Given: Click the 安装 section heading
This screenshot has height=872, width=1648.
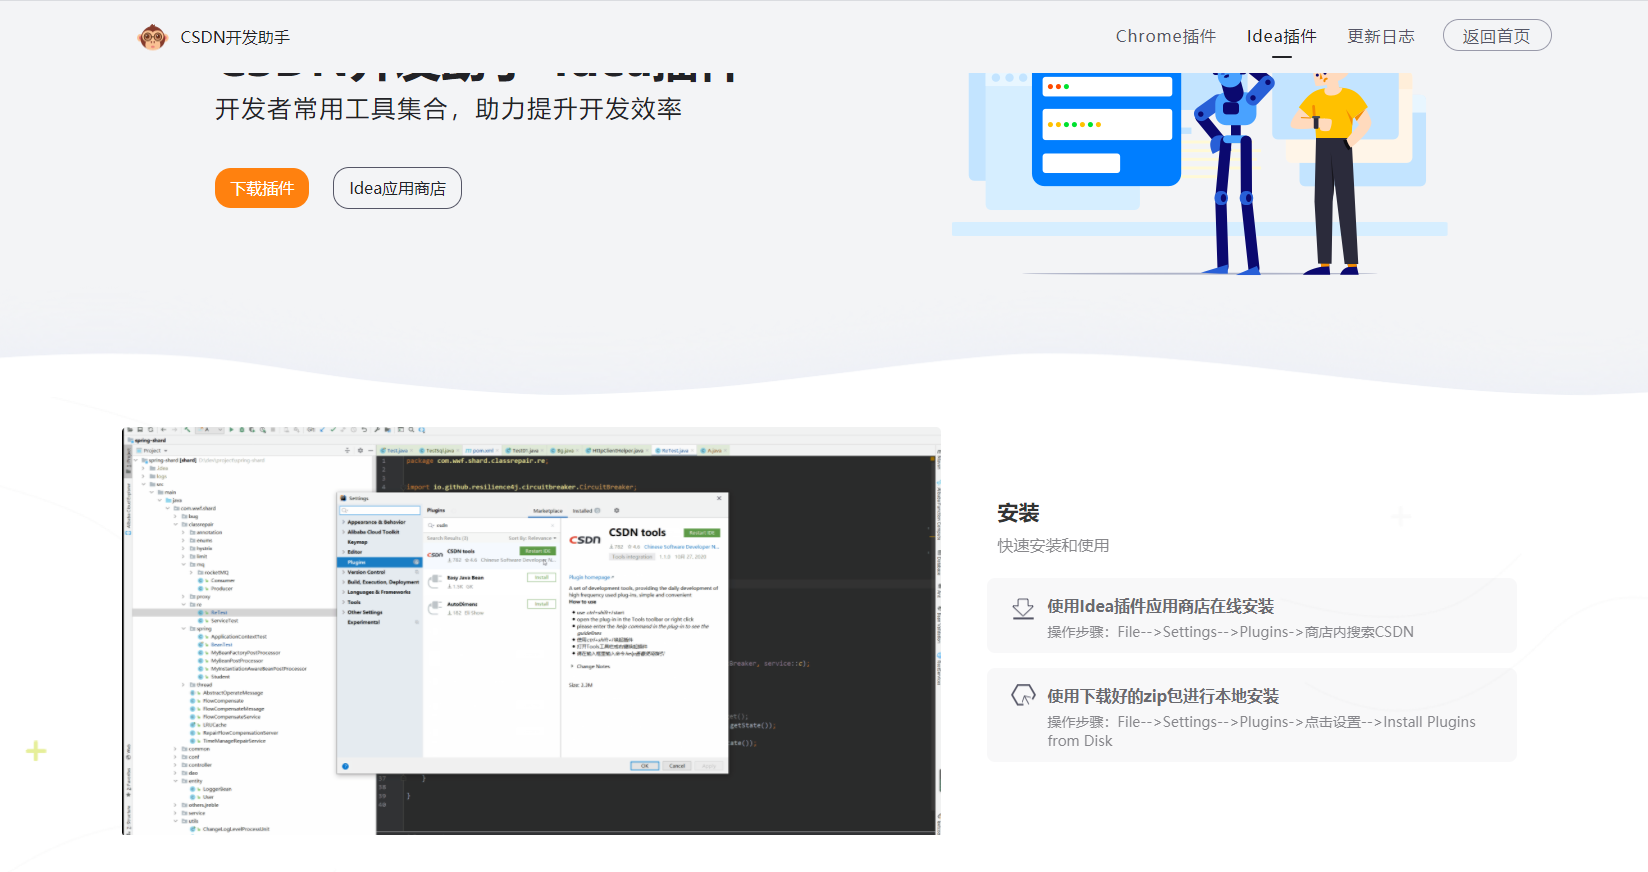Looking at the screenshot, I should [1018, 513].
